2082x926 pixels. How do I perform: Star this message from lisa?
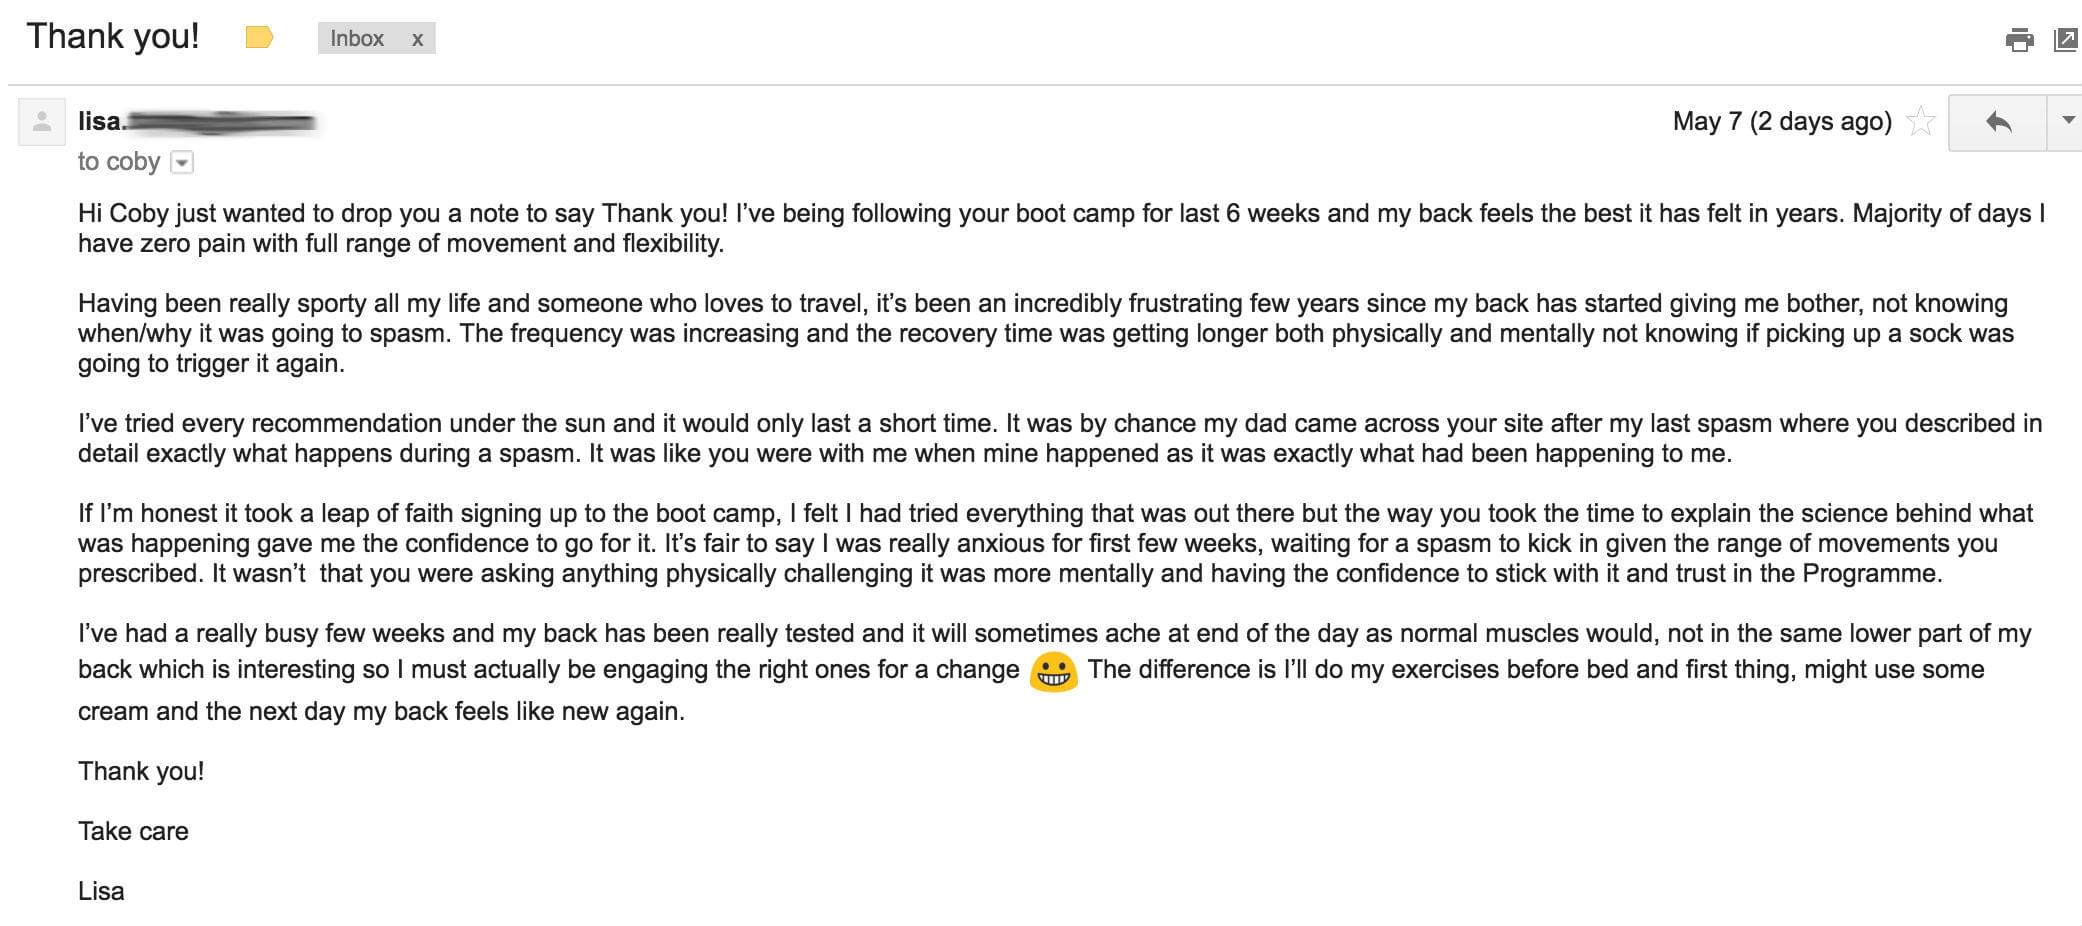[x=1921, y=121]
